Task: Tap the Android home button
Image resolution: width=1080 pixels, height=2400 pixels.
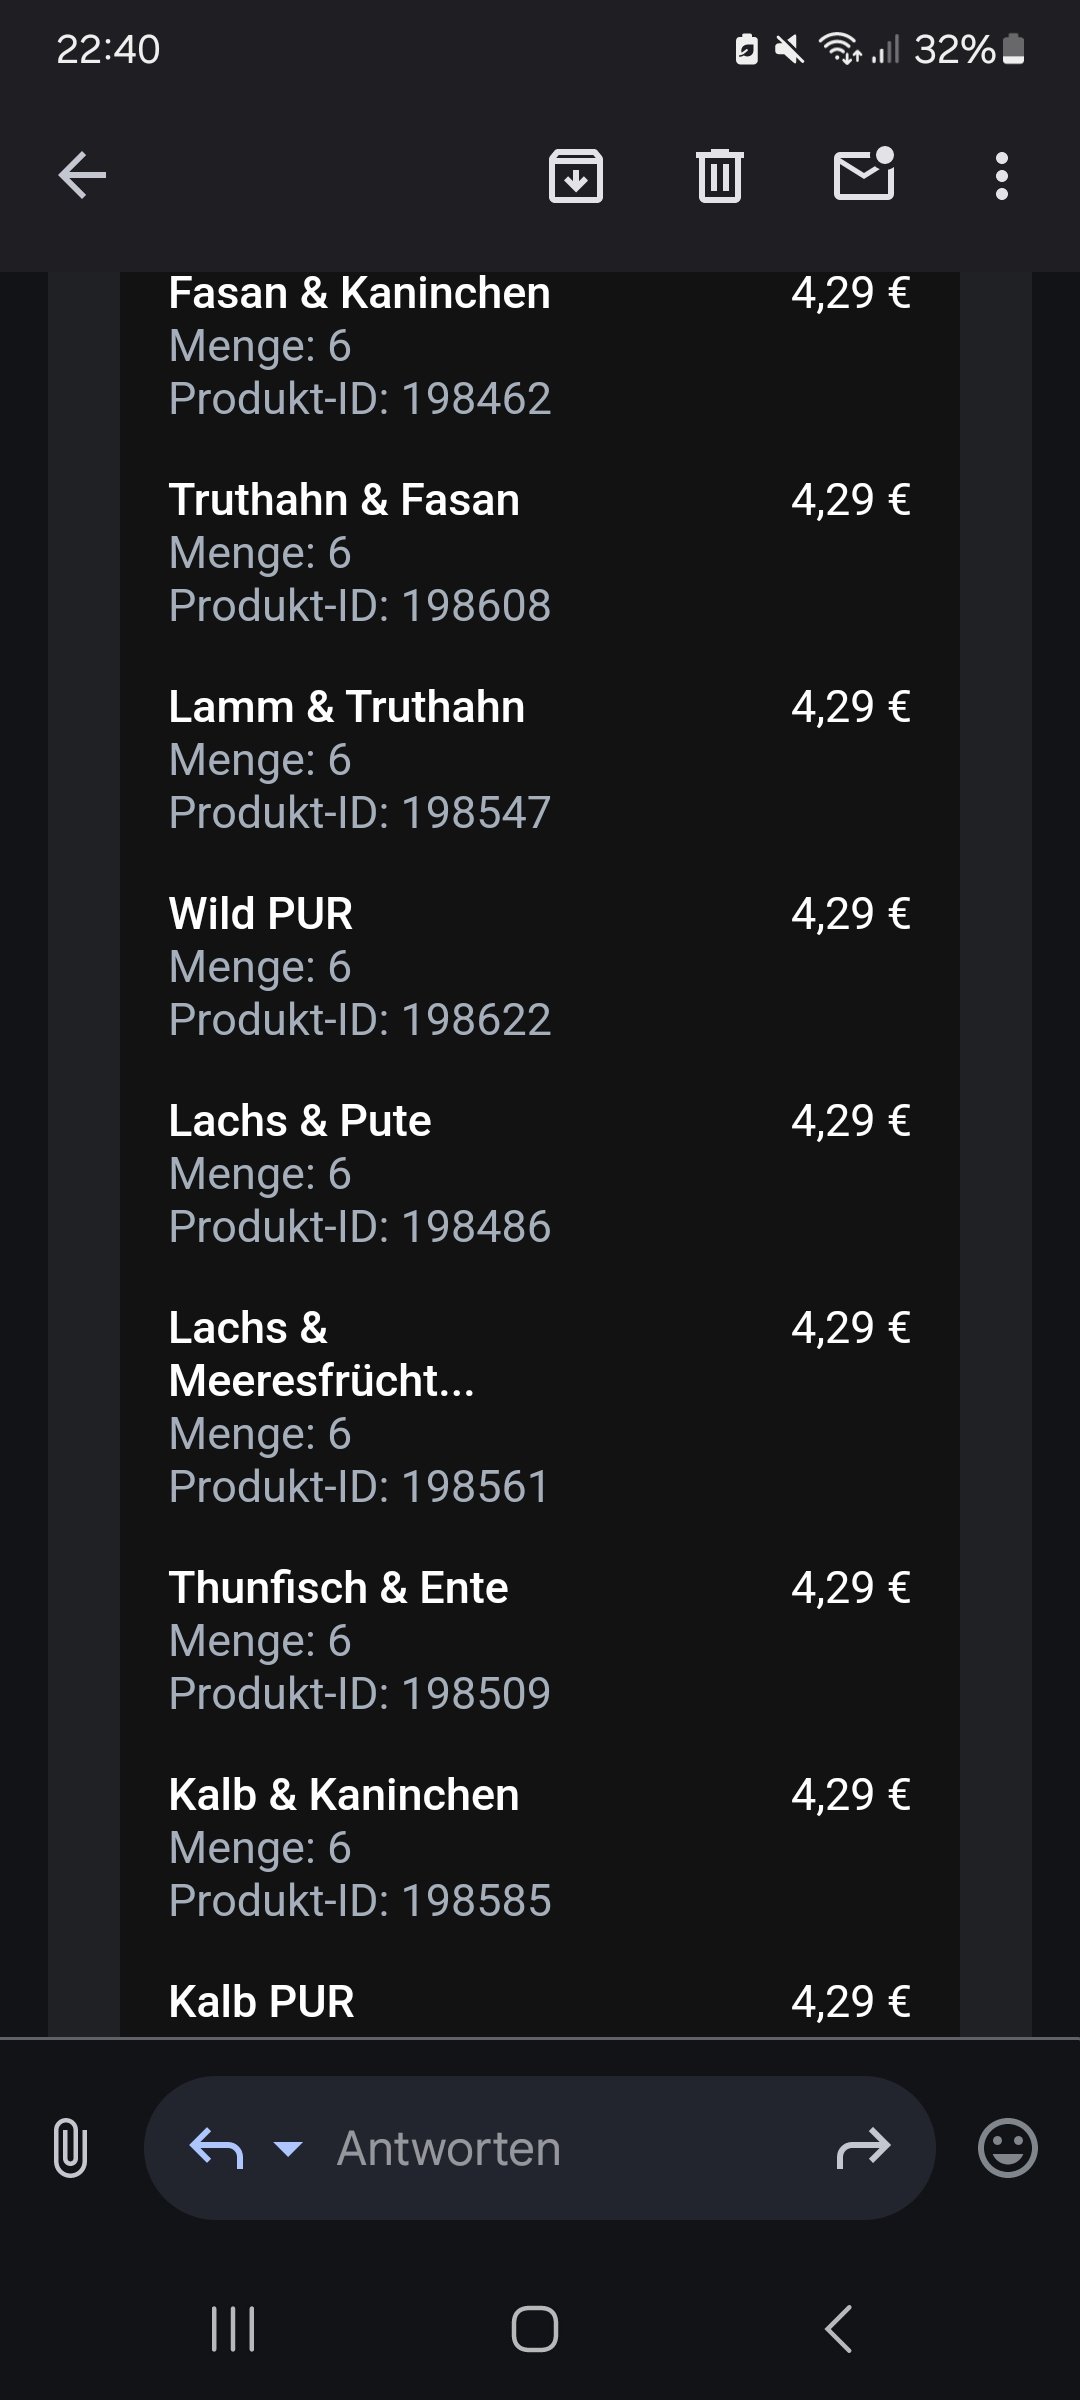Action: pyautogui.click(x=535, y=2329)
